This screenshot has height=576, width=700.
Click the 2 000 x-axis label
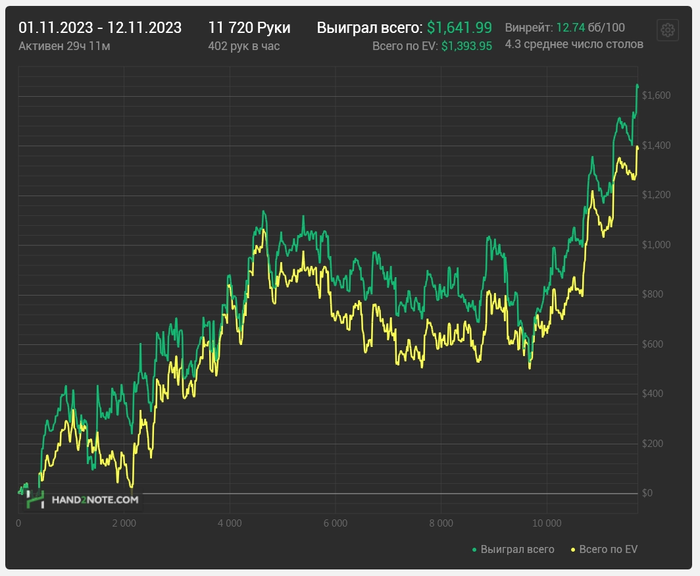click(x=124, y=523)
